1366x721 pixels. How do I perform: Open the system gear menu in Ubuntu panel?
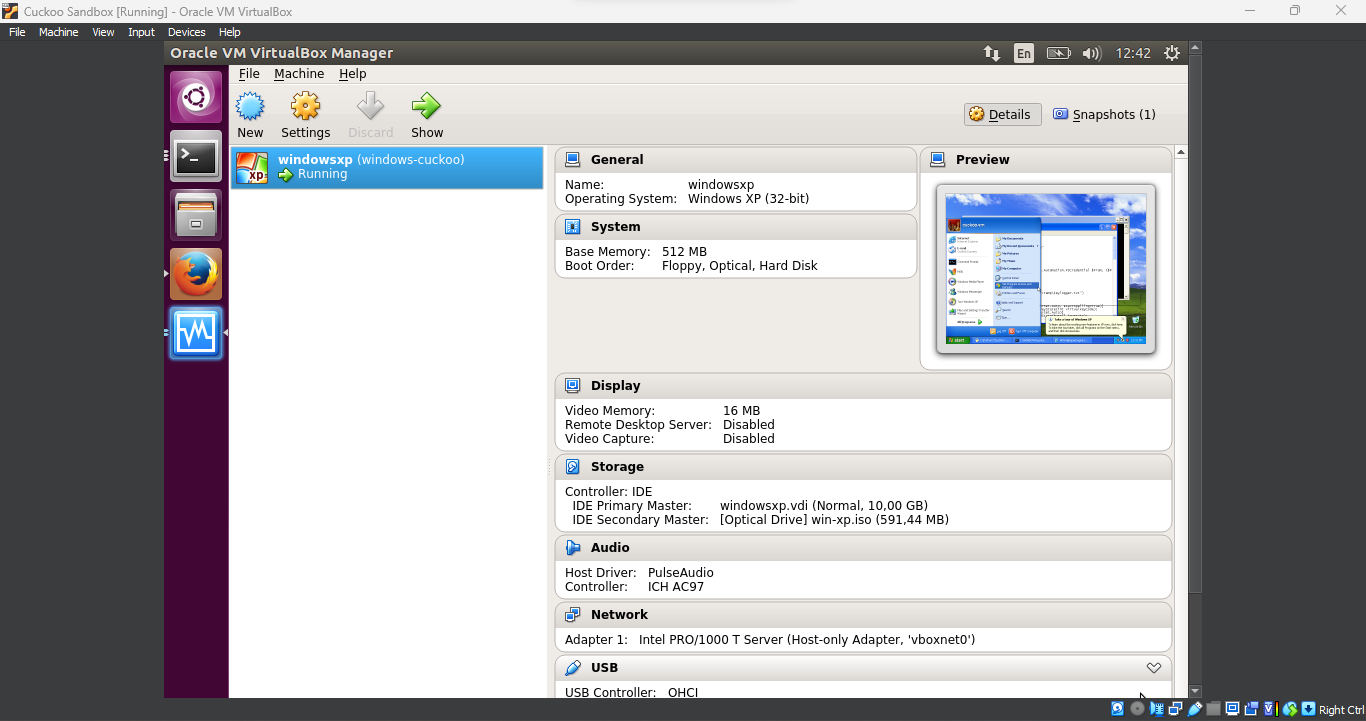(1172, 53)
